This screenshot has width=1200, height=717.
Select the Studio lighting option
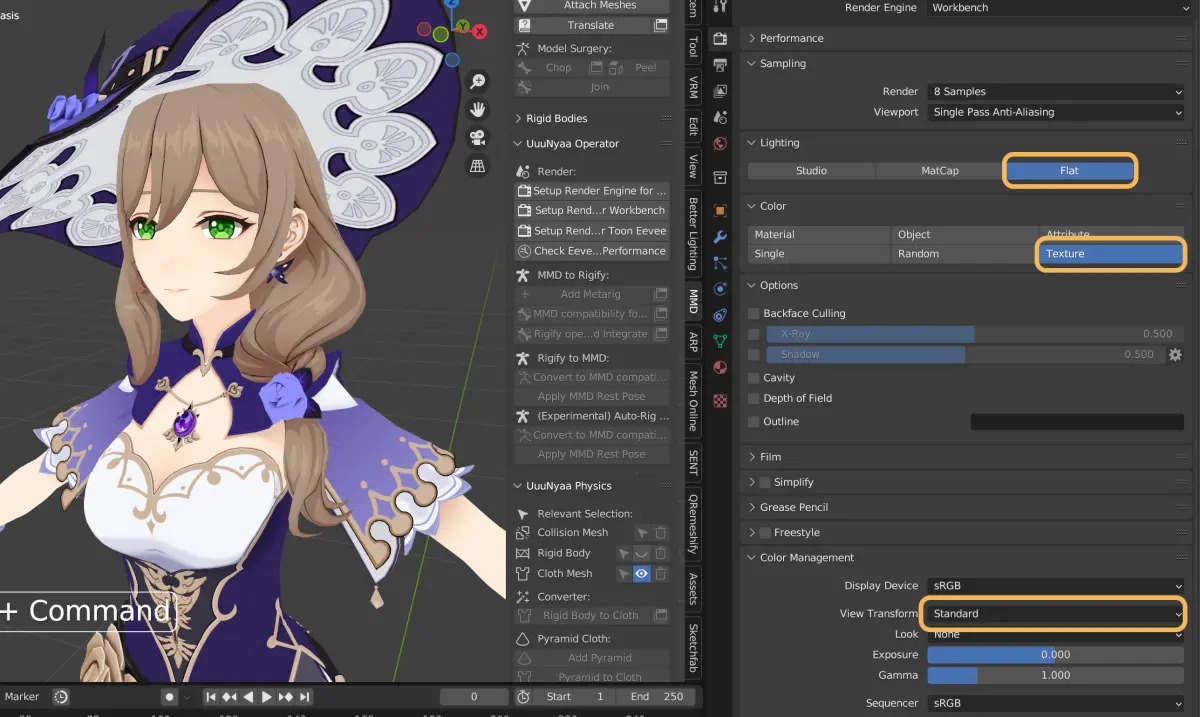811,171
